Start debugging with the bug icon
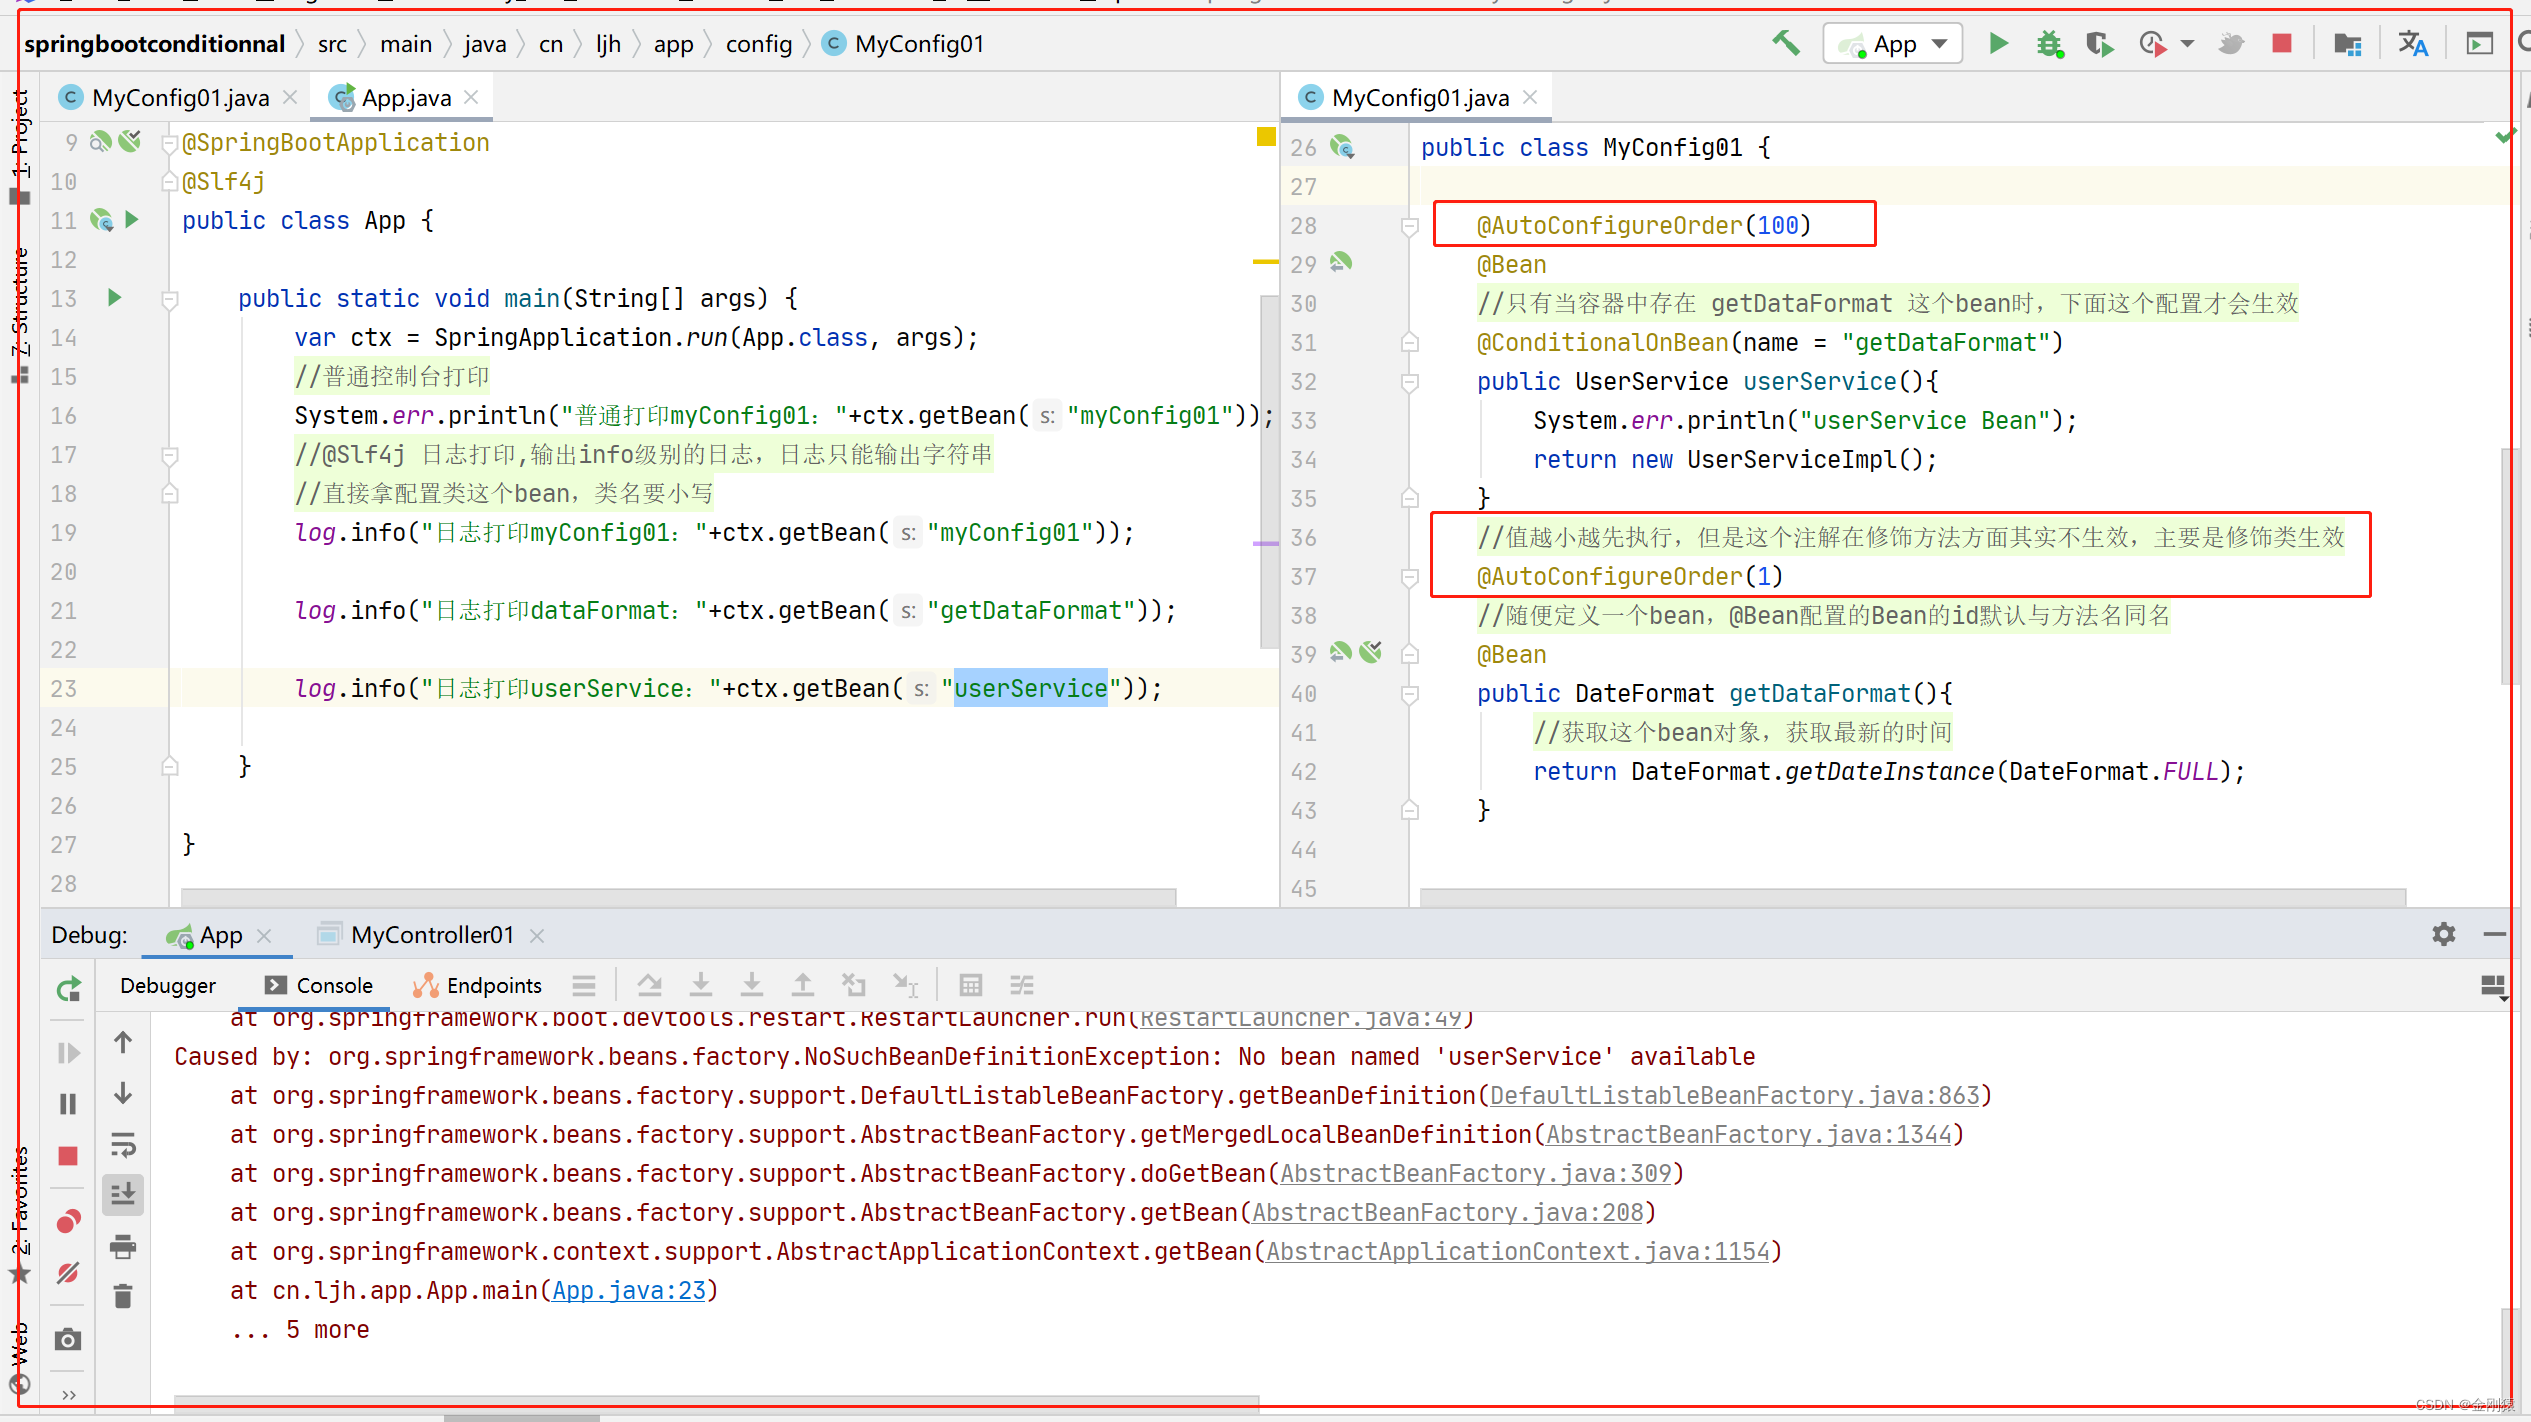The height and width of the screenshot is (1422, 2531). (2049, 44)
